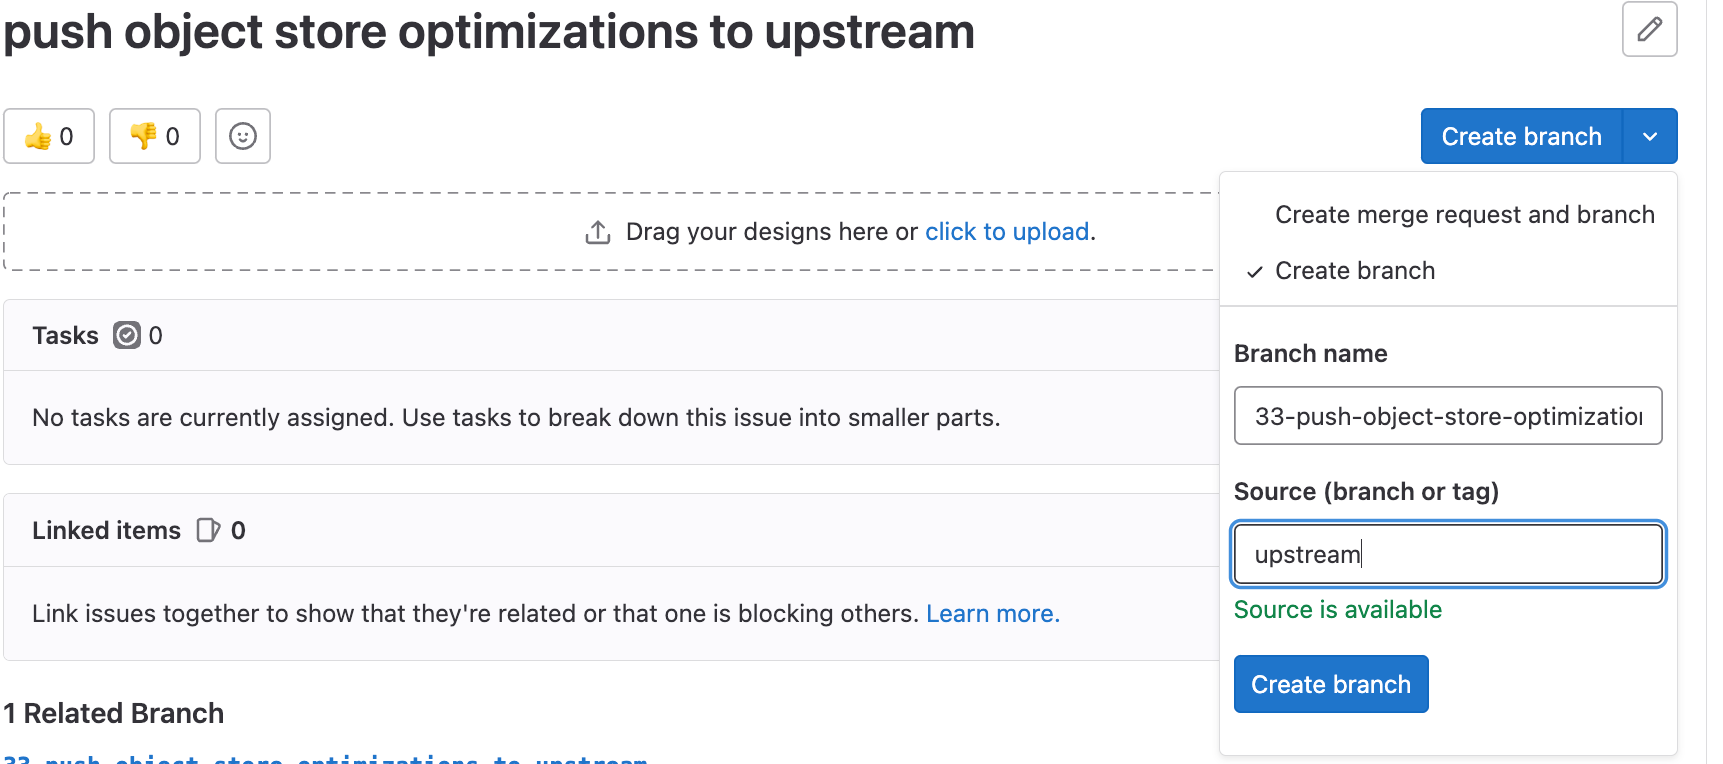Choose Create merge request and branch
Viewport: 1723px width, 764px height.
(1464, 215)
